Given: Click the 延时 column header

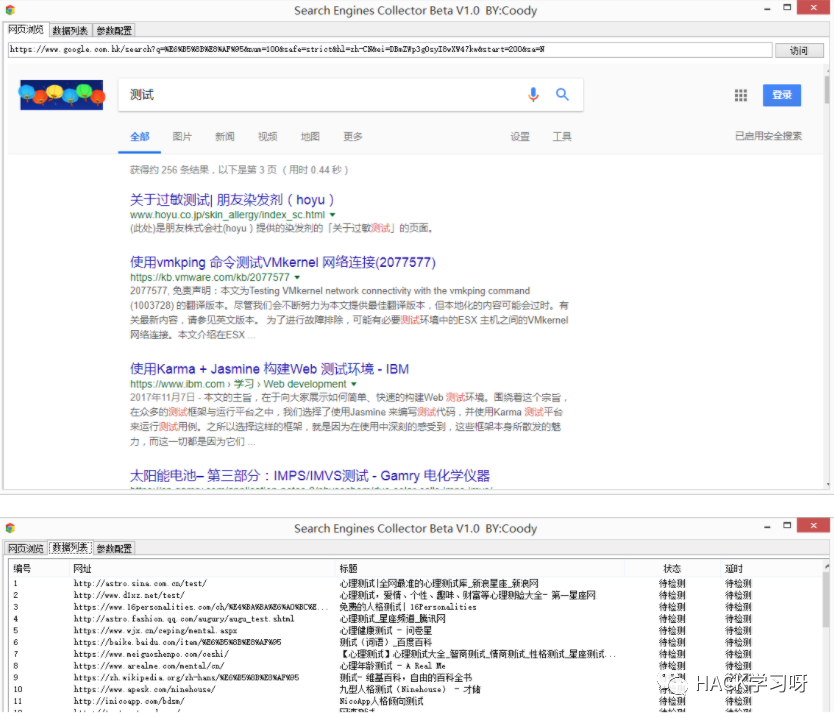Looking at the screenshot, I should point(734,569).
